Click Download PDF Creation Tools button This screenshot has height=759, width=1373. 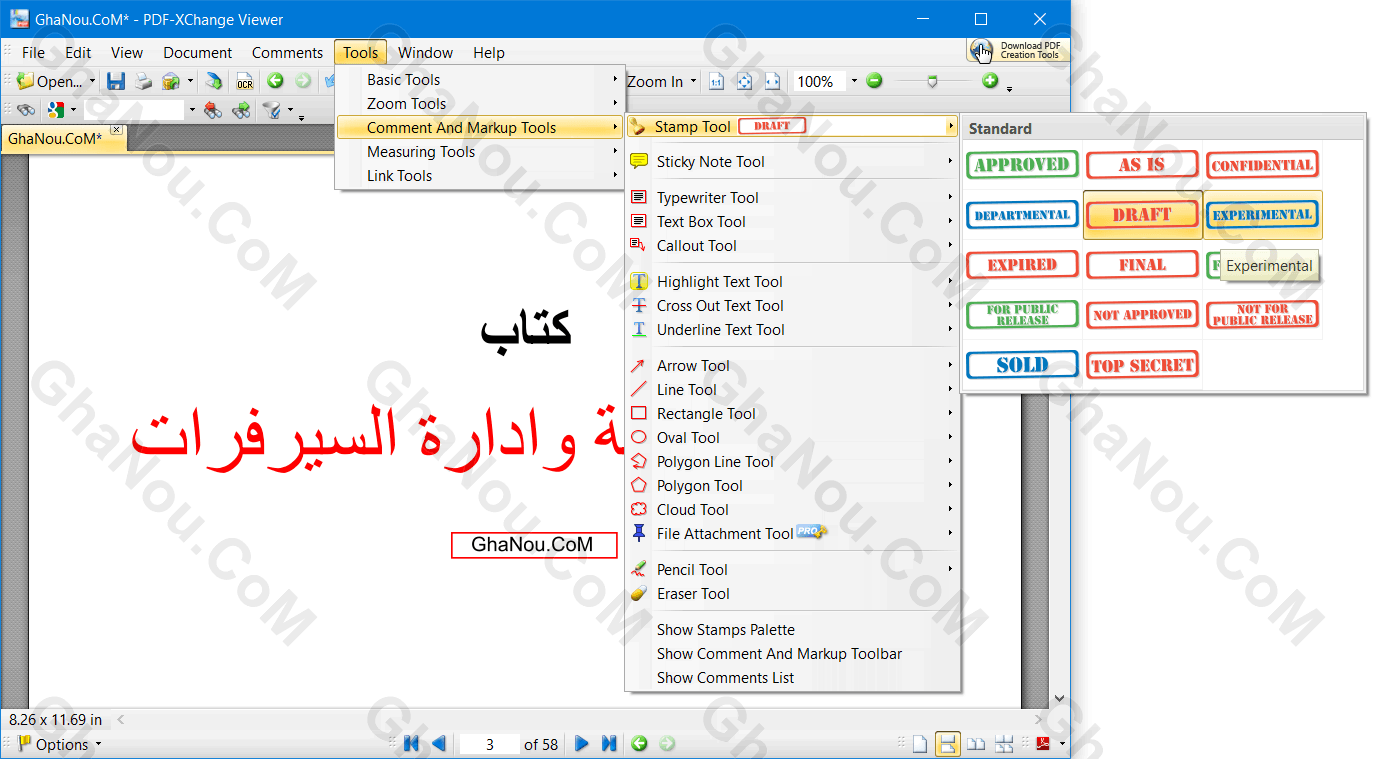pyautogui.click(x=1017, y=50)
